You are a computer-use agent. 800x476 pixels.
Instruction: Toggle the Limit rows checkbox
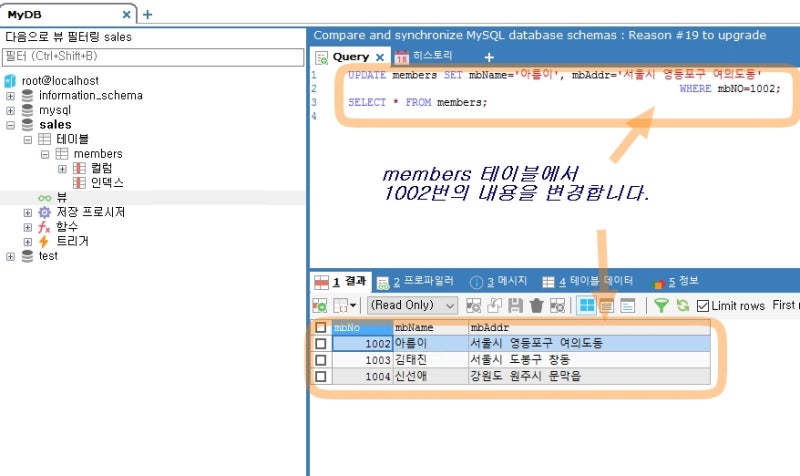703,306
